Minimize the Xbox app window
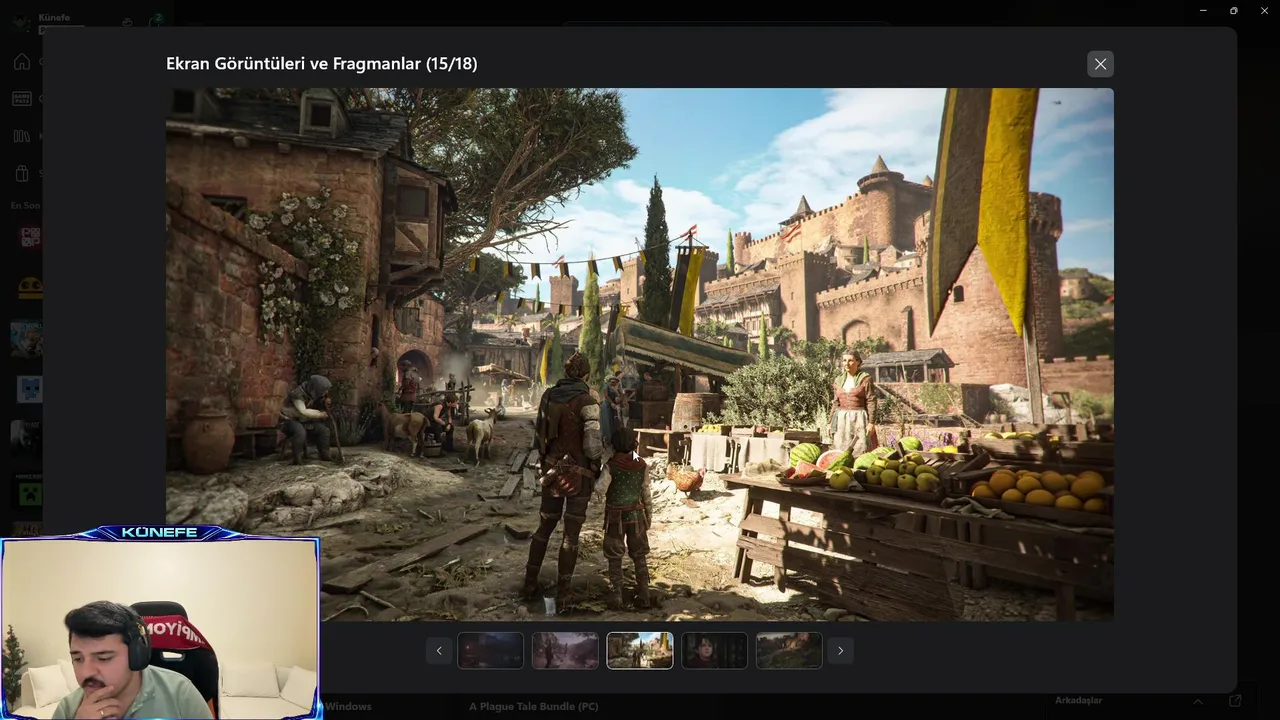Screen dimensions: 1280x720 tap(1202, 10)
